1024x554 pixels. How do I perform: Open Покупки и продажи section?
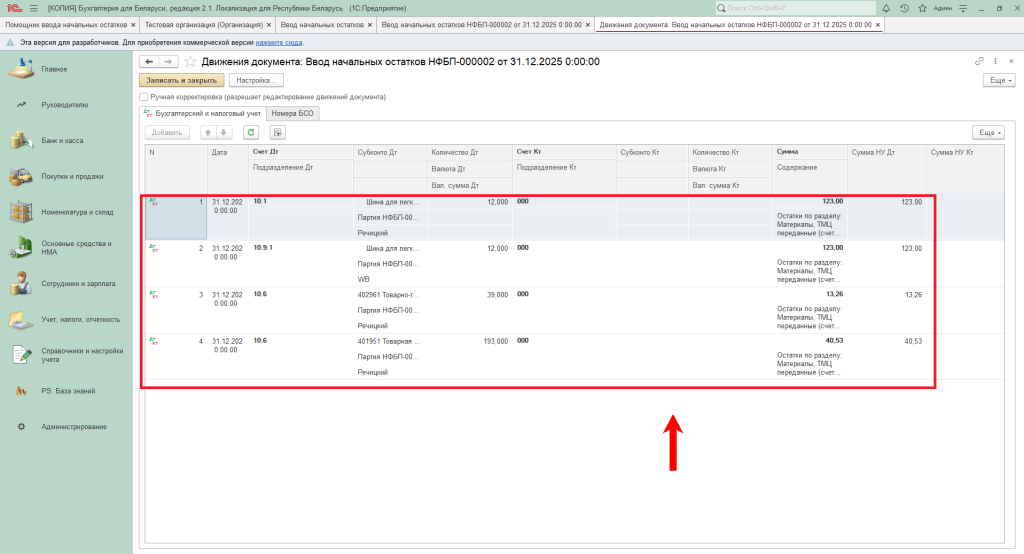pyautogui.click(x=71, y=177)
